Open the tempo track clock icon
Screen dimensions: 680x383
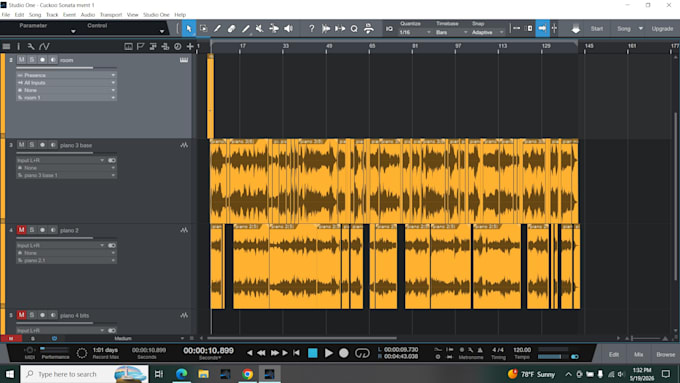(177, 46)
